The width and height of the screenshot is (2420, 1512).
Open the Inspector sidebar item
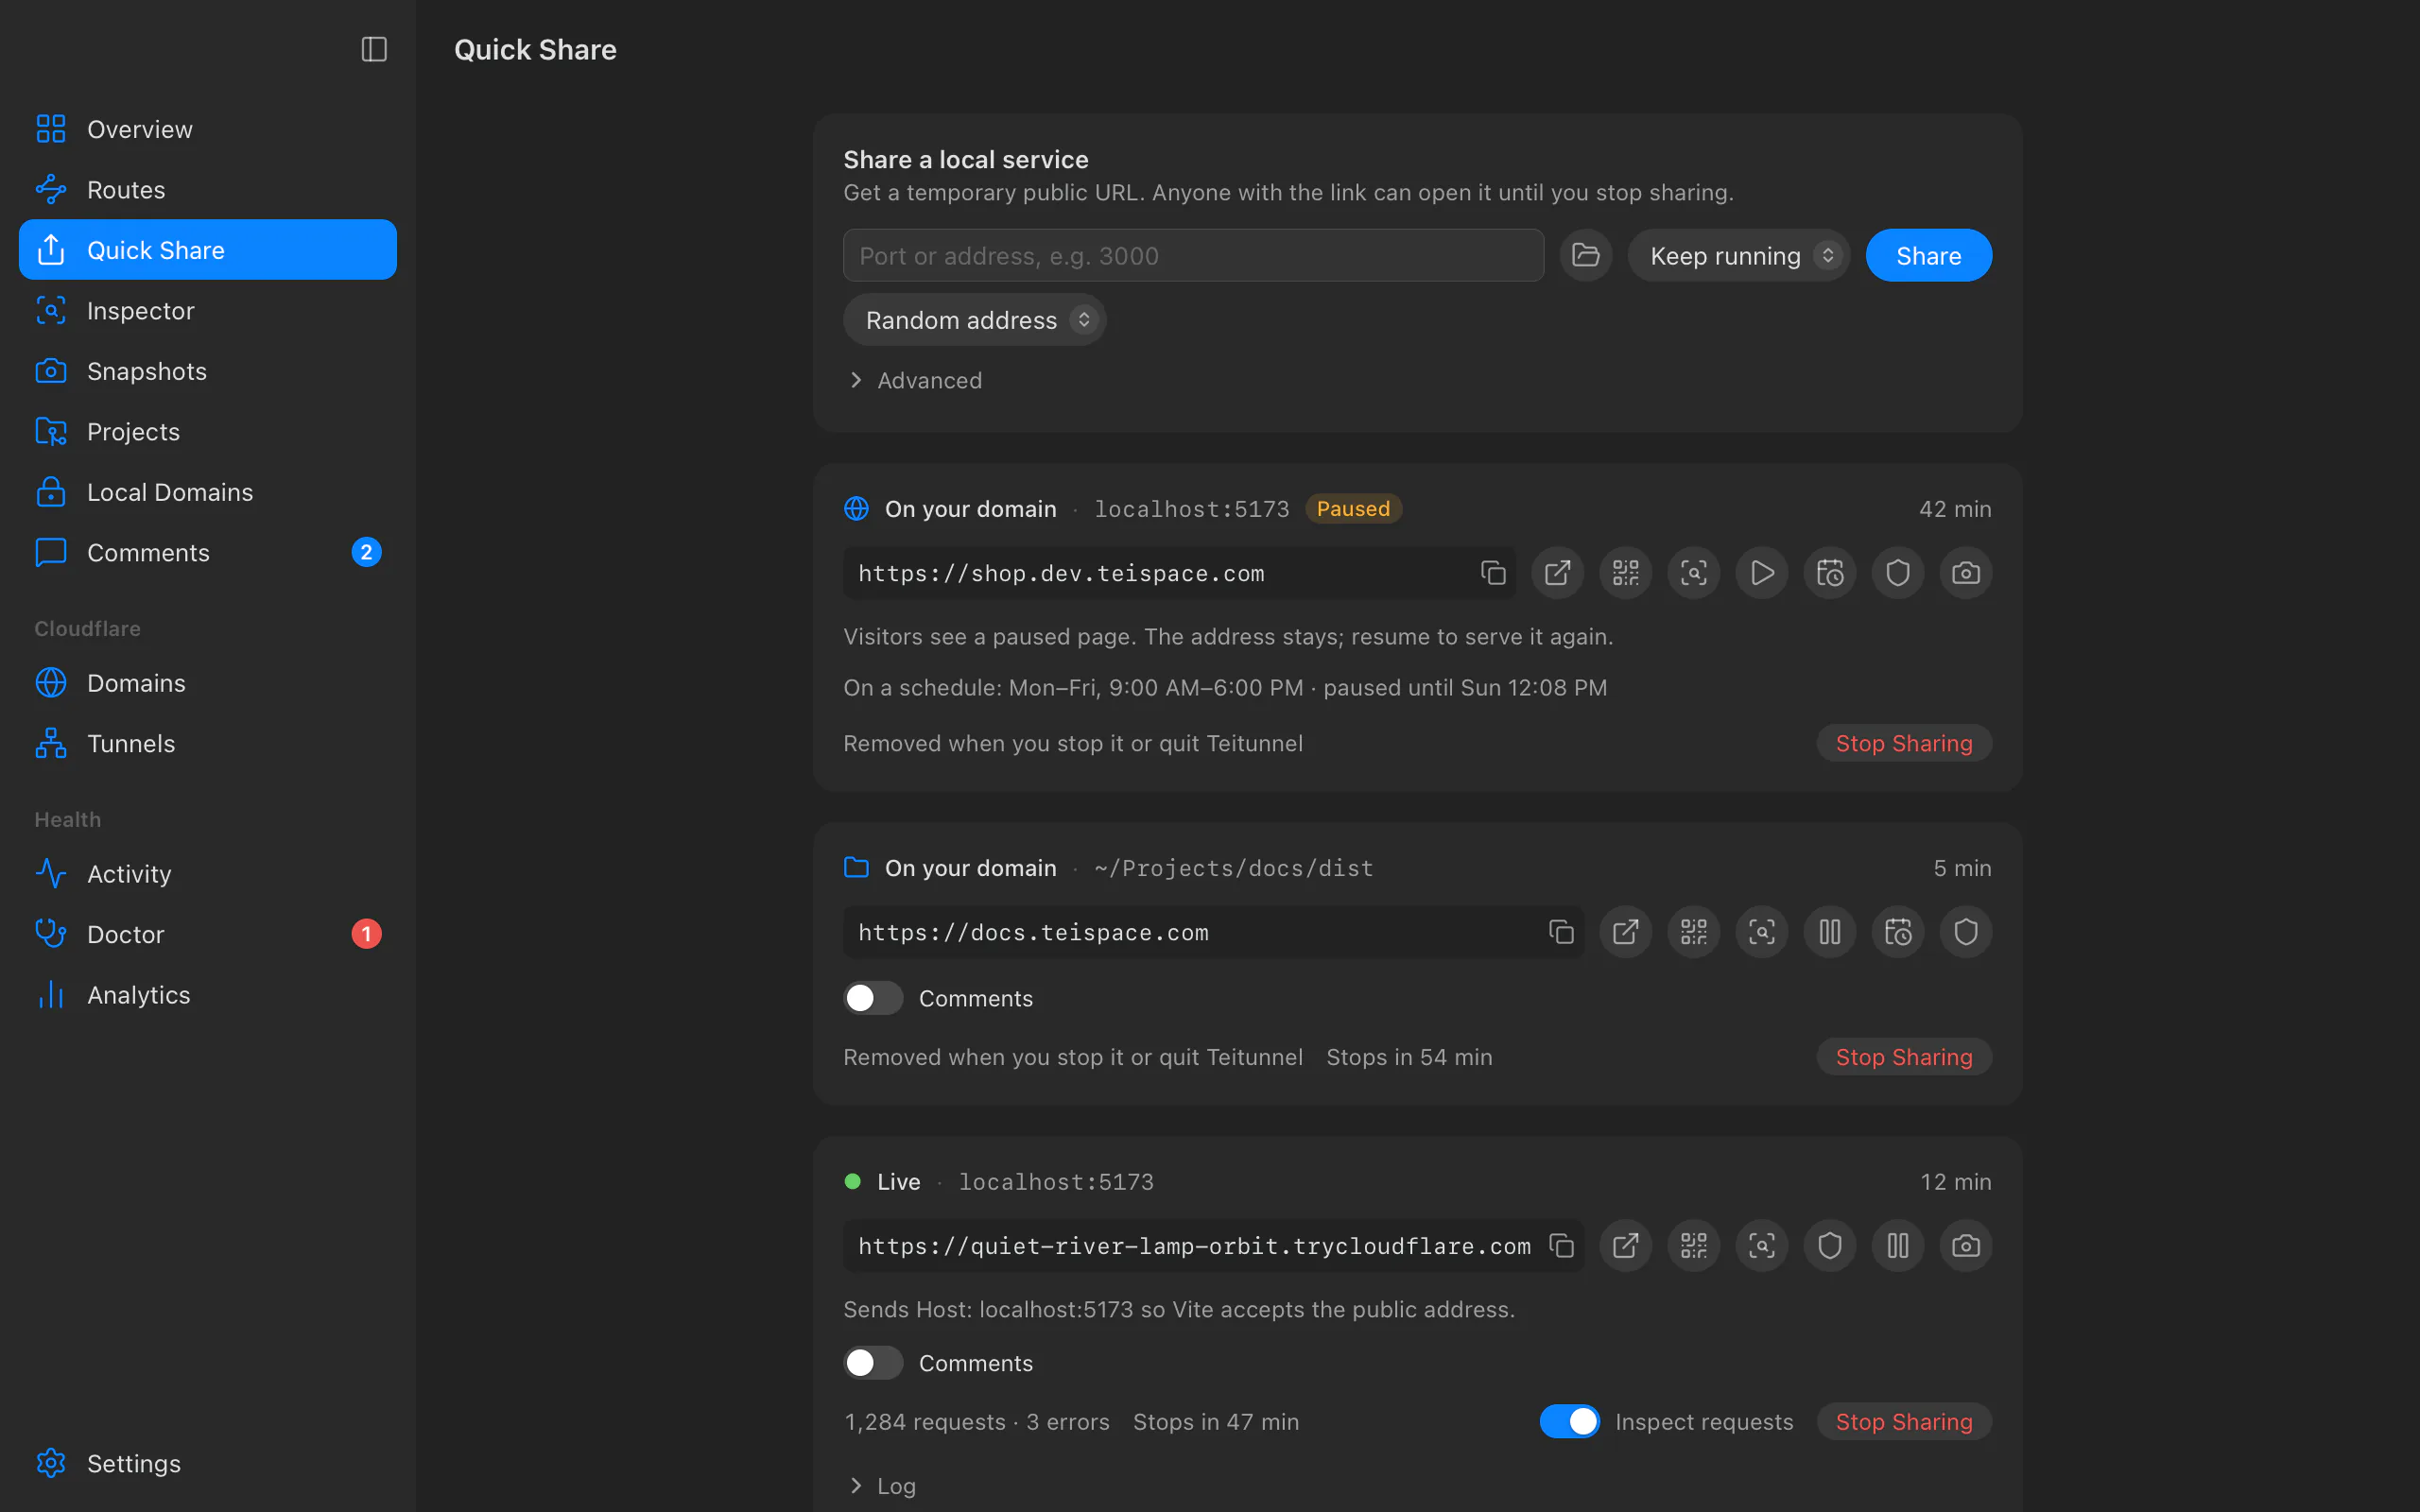click(208, 310)
